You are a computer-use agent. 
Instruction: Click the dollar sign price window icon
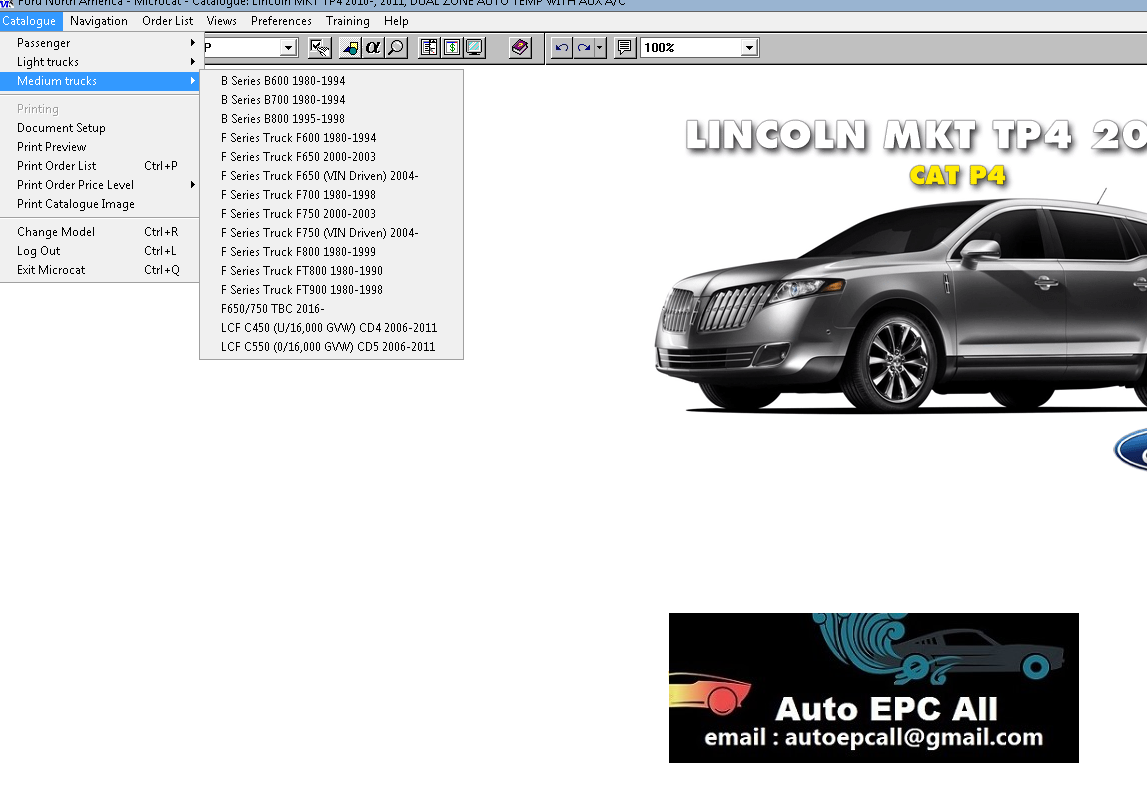[x=452, y=48]
